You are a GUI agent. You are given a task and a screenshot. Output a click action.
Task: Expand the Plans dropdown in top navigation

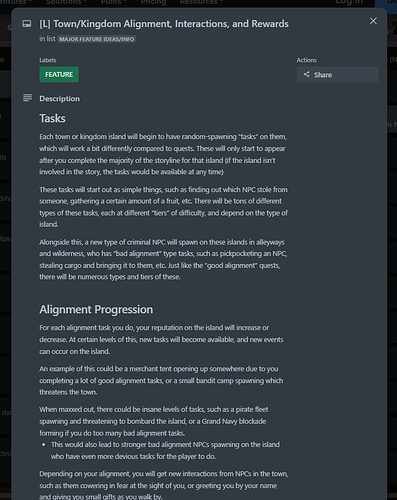pos(113,3)
